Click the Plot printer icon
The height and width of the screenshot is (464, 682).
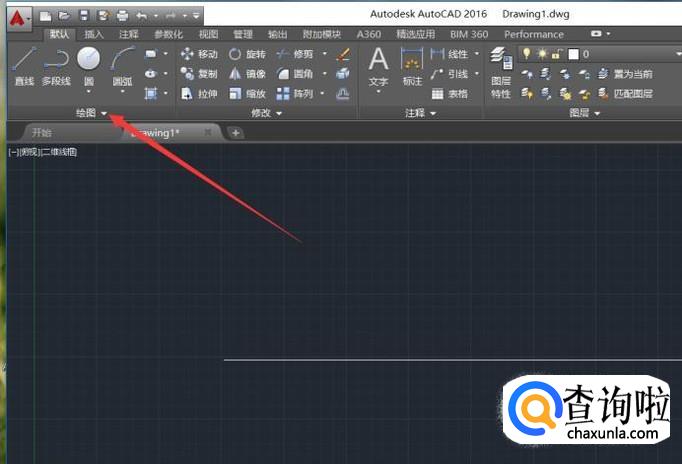123,16
